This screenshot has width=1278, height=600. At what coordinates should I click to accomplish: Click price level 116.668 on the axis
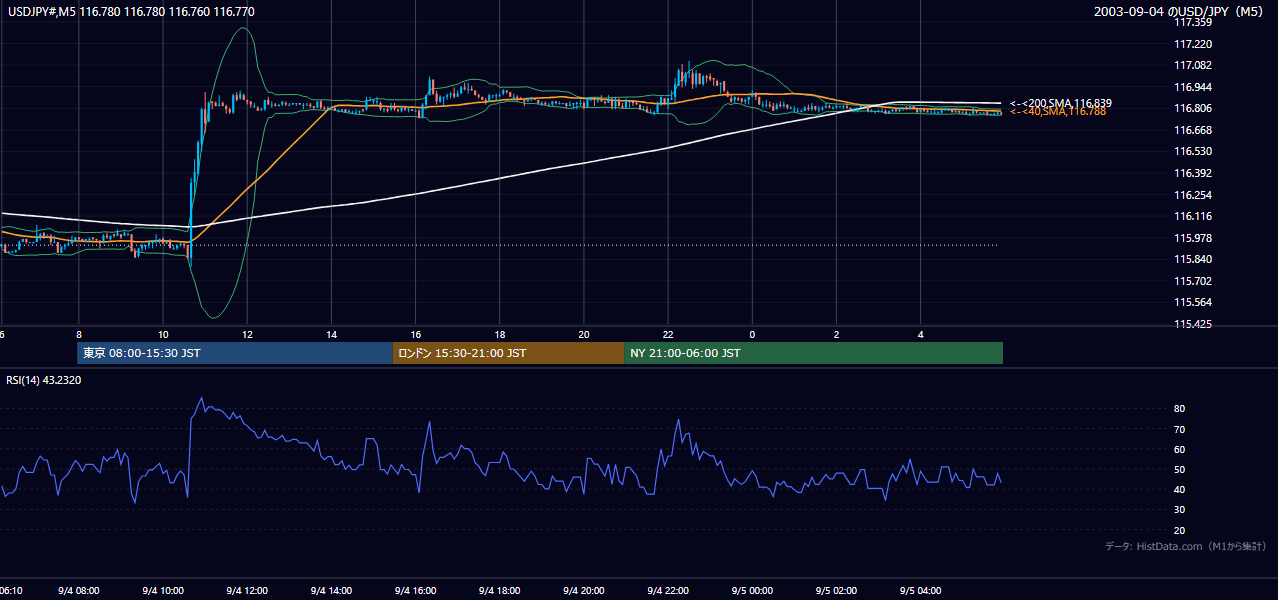point(1194,130)
